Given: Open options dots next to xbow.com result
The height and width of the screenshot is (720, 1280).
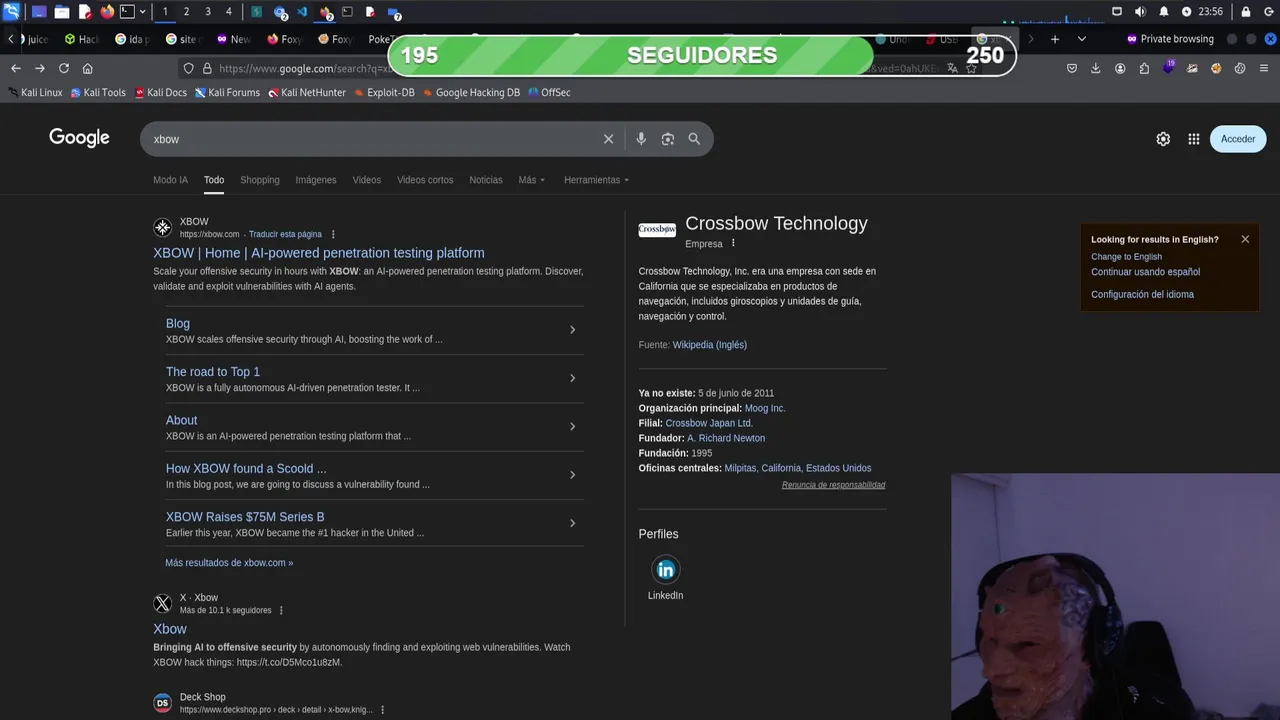Looking at the screenshot, I should pos(333,234).
